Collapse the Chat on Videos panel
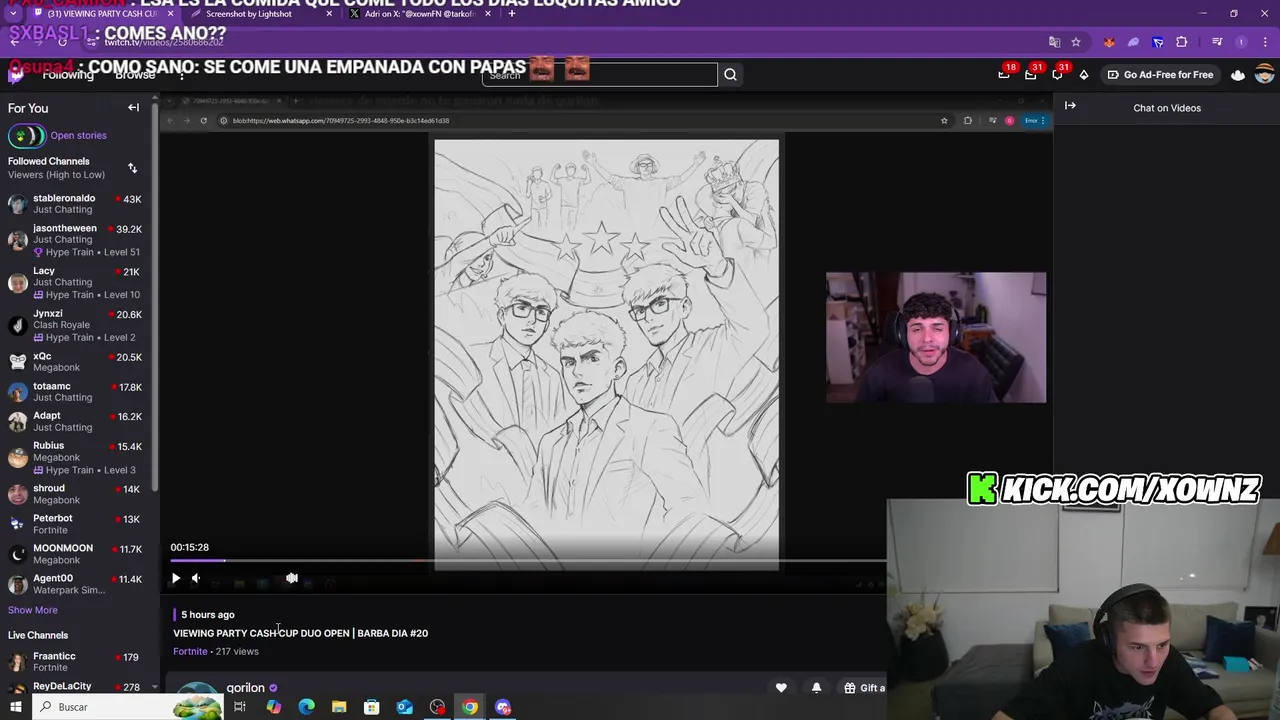 1070,106
